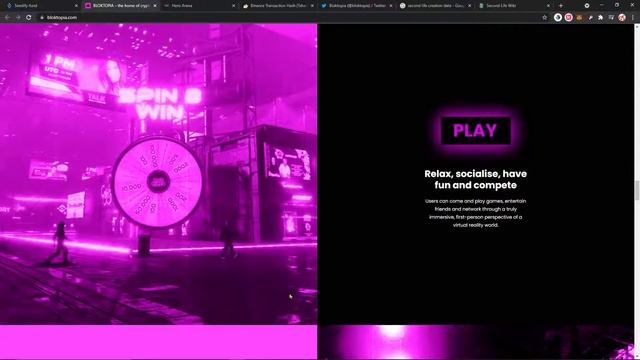Click the 'Relax, socialise, have fun and compete' heading
The image size is (640, 360).
pos(476,180)
